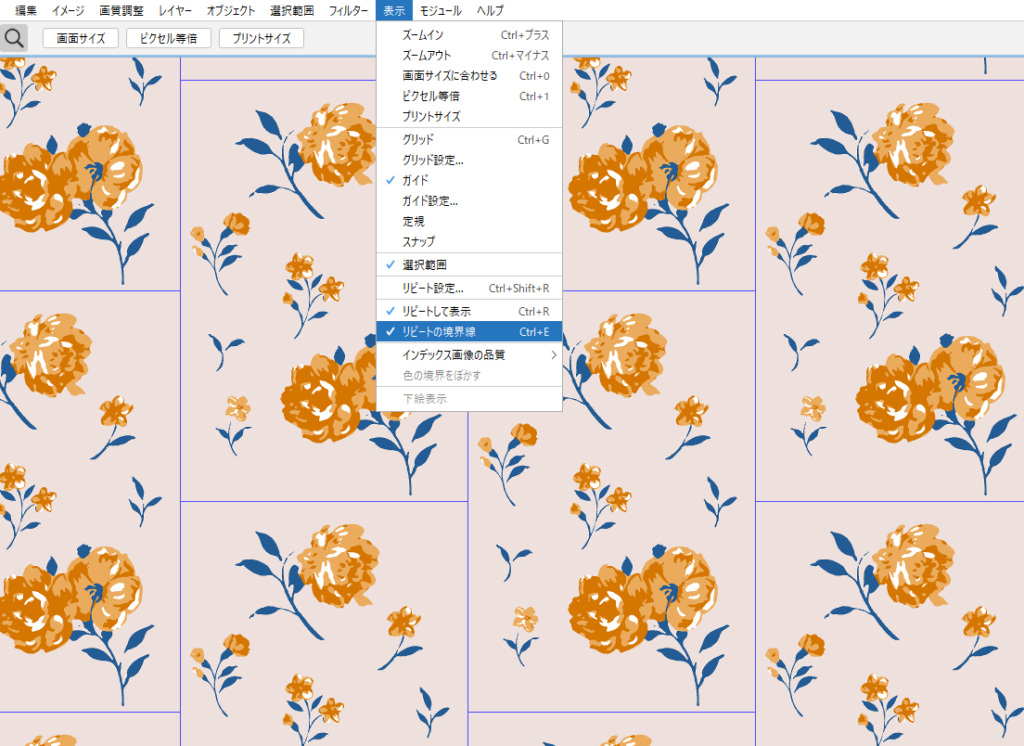
Task: Uncheck the ガイド menu option
Action: coord(469,180)
